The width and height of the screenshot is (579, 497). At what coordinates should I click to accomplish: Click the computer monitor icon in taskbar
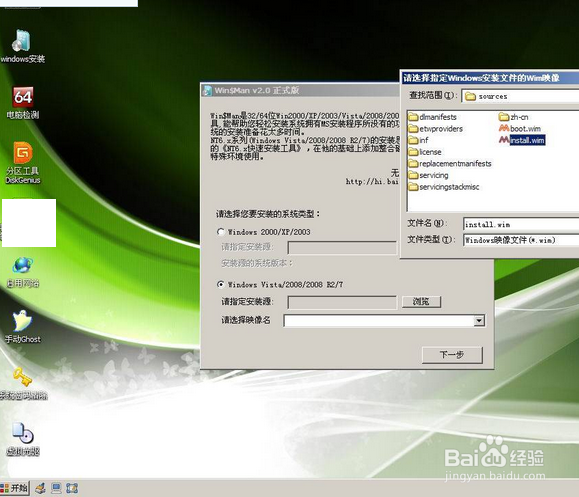pyautogui.click(x=56, y=489)
